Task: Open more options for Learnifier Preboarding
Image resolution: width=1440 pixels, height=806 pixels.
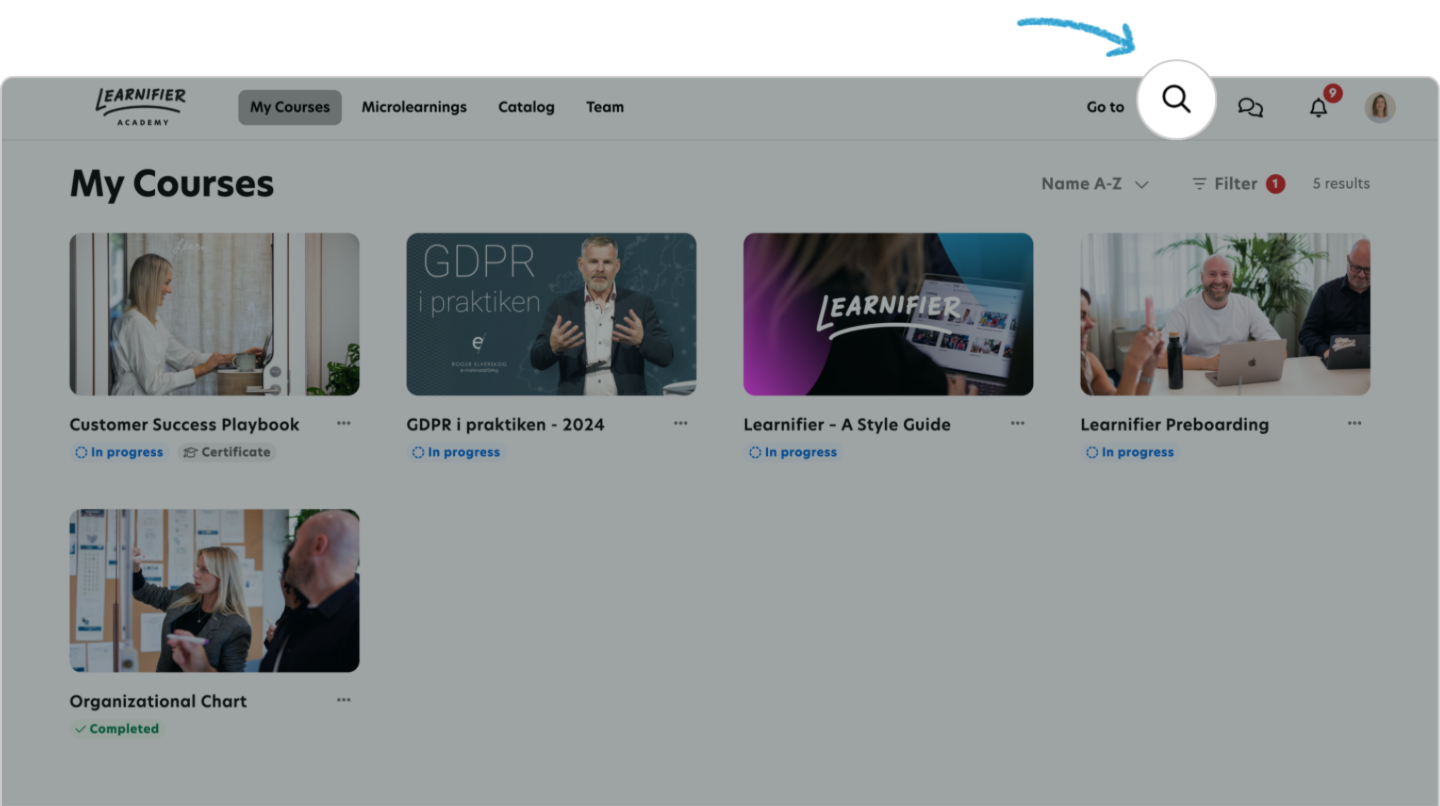Action: point(1355,423)
